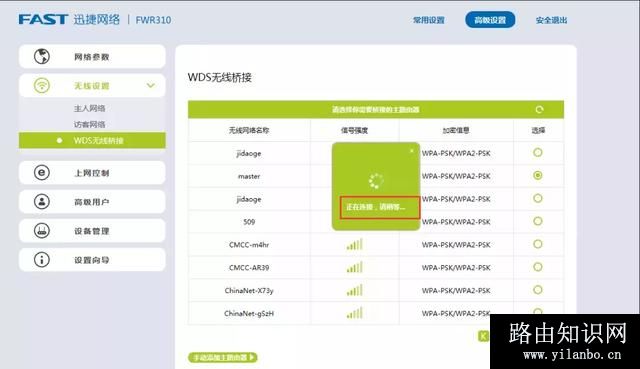
Task: Click the wireless settings Wi-Fi icon
Action: (x=42, y=85)
